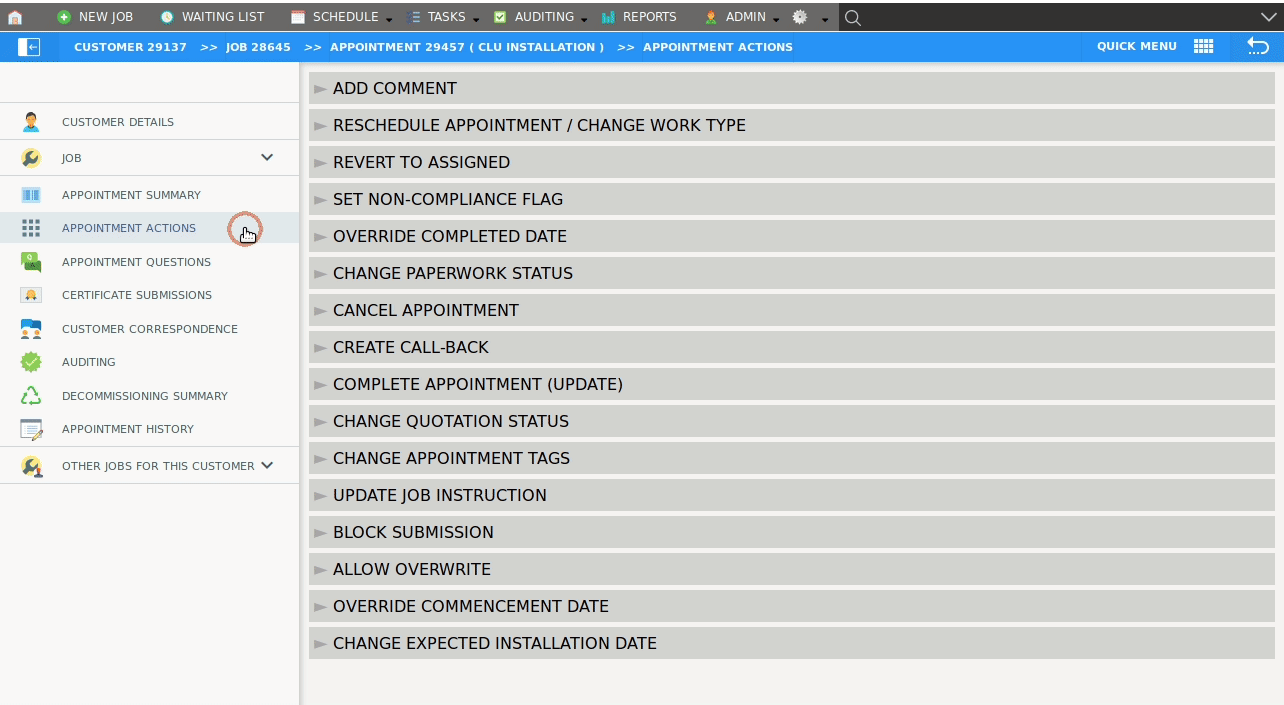This screenshot has width=1284, height=705.
Task: Click the New Job button
Action: (96, 17)
